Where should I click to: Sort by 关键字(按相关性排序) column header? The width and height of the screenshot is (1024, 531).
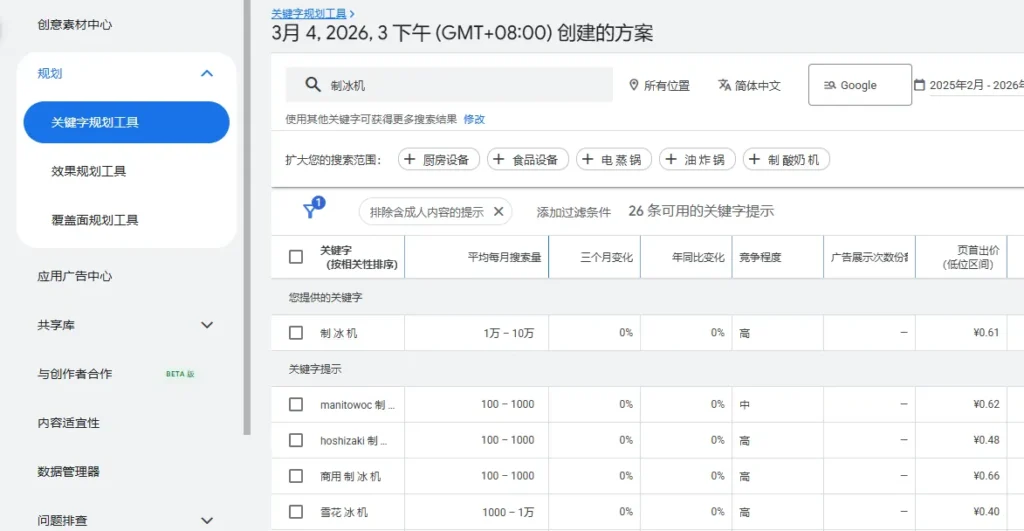pyautogui.click(x=359, y=257)
